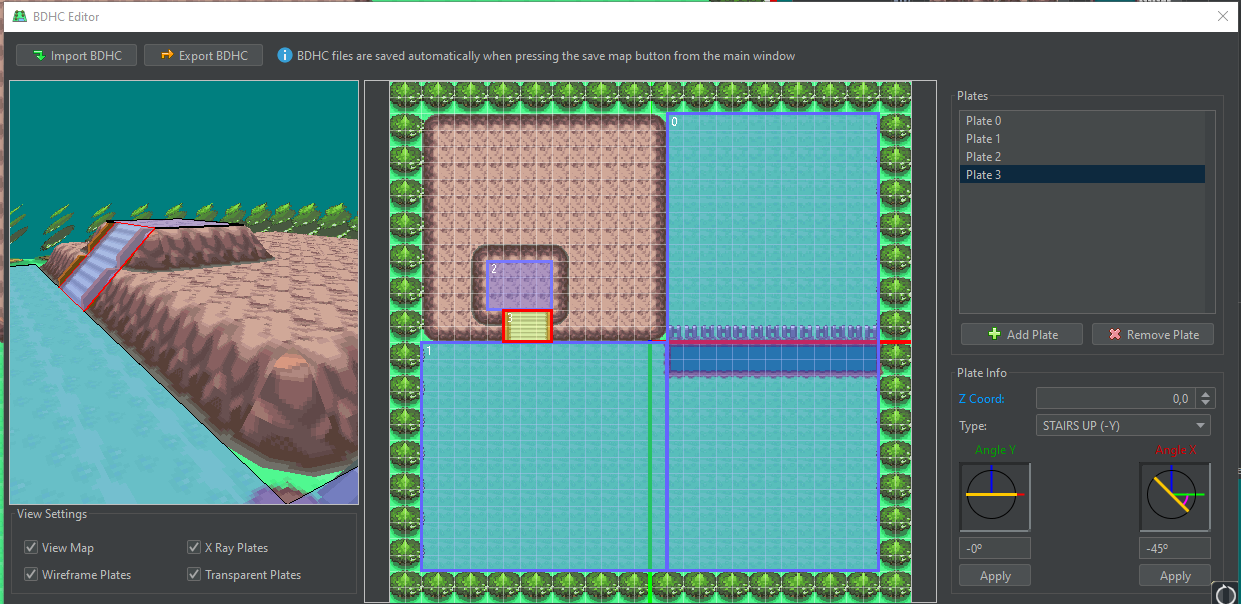Click the Angle X value field
This screenshot has height=604, width=1241.
(x=1174, y=548)
